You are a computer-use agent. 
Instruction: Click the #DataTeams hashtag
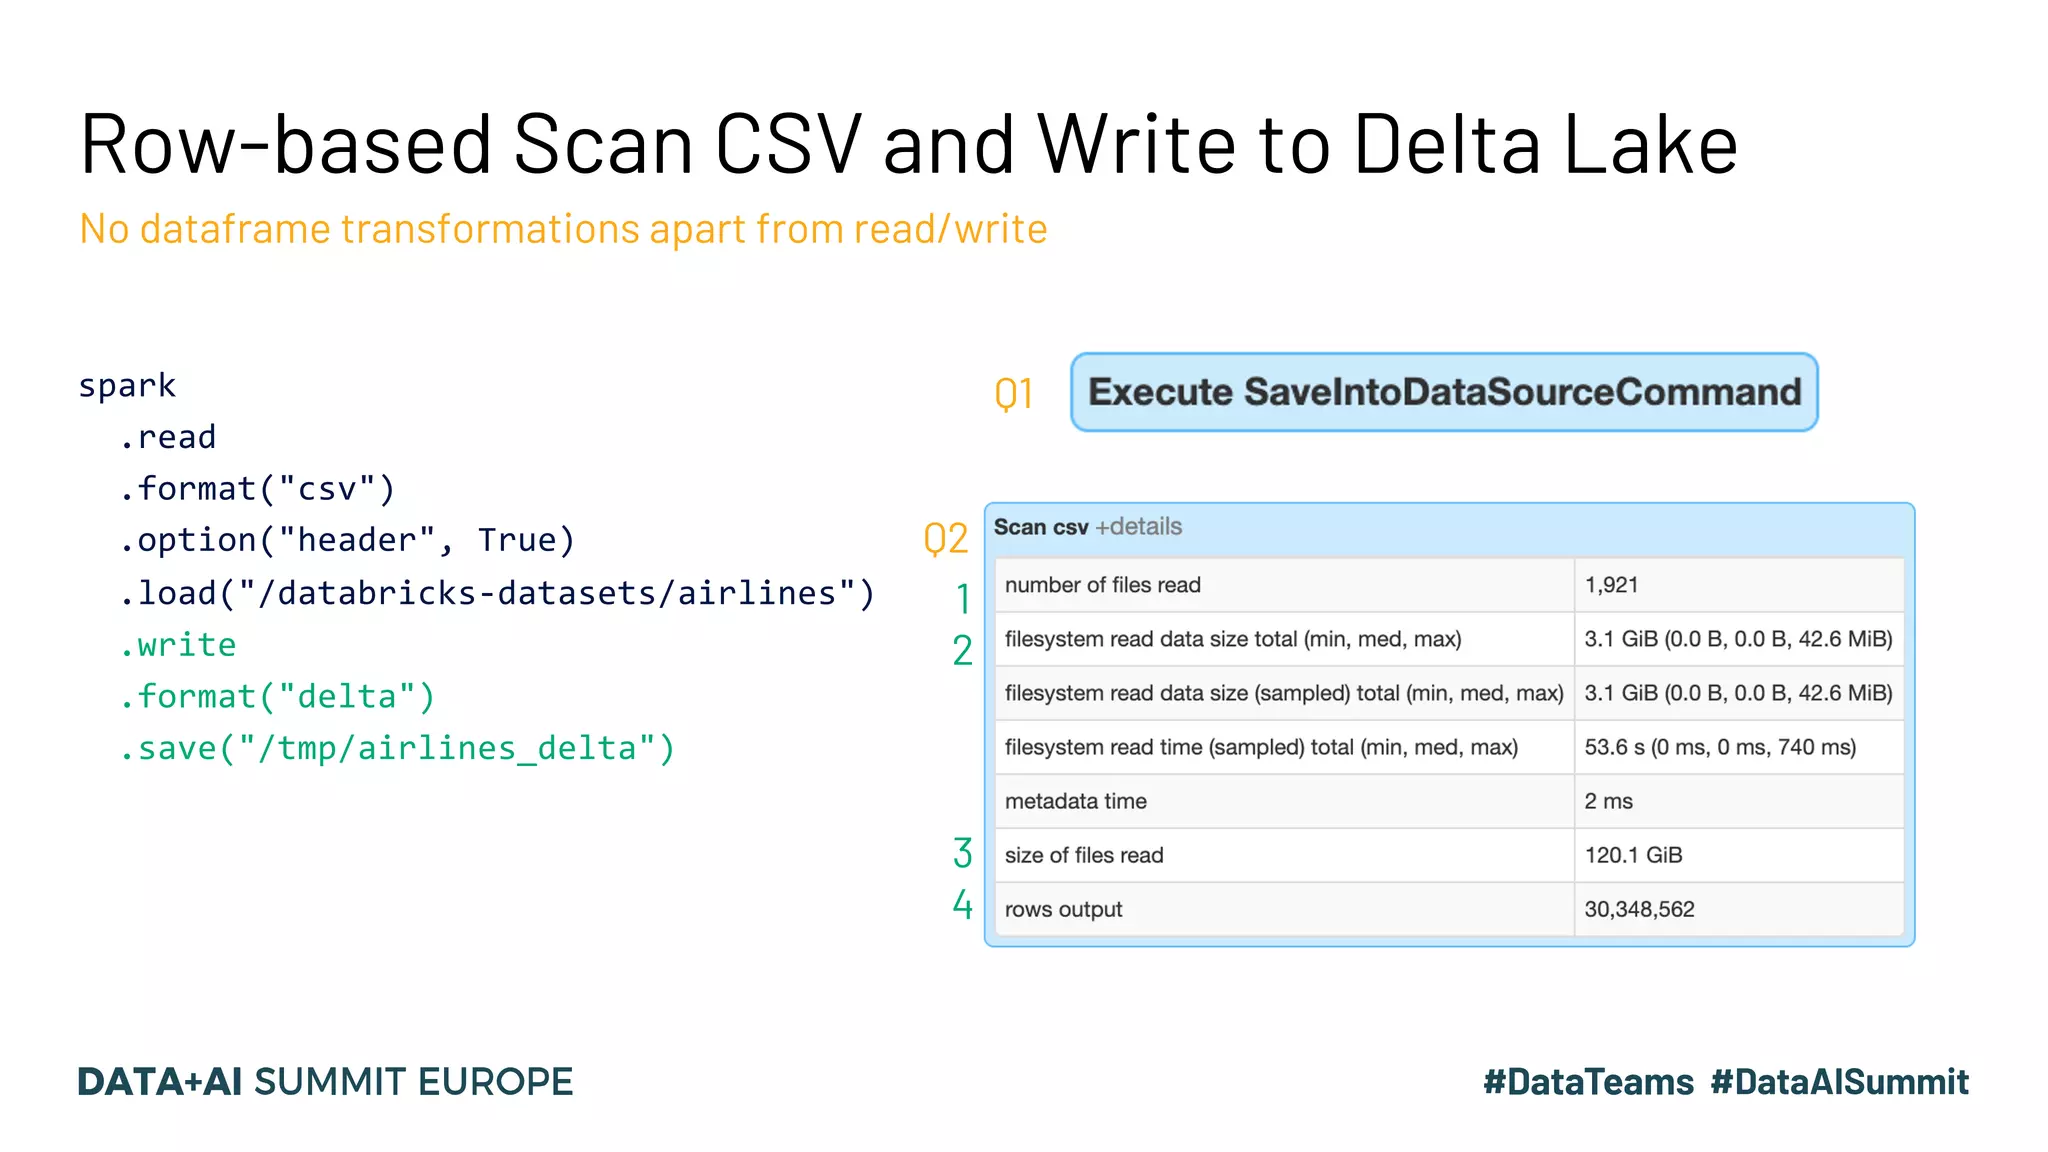click(x=1588, y=1082)
